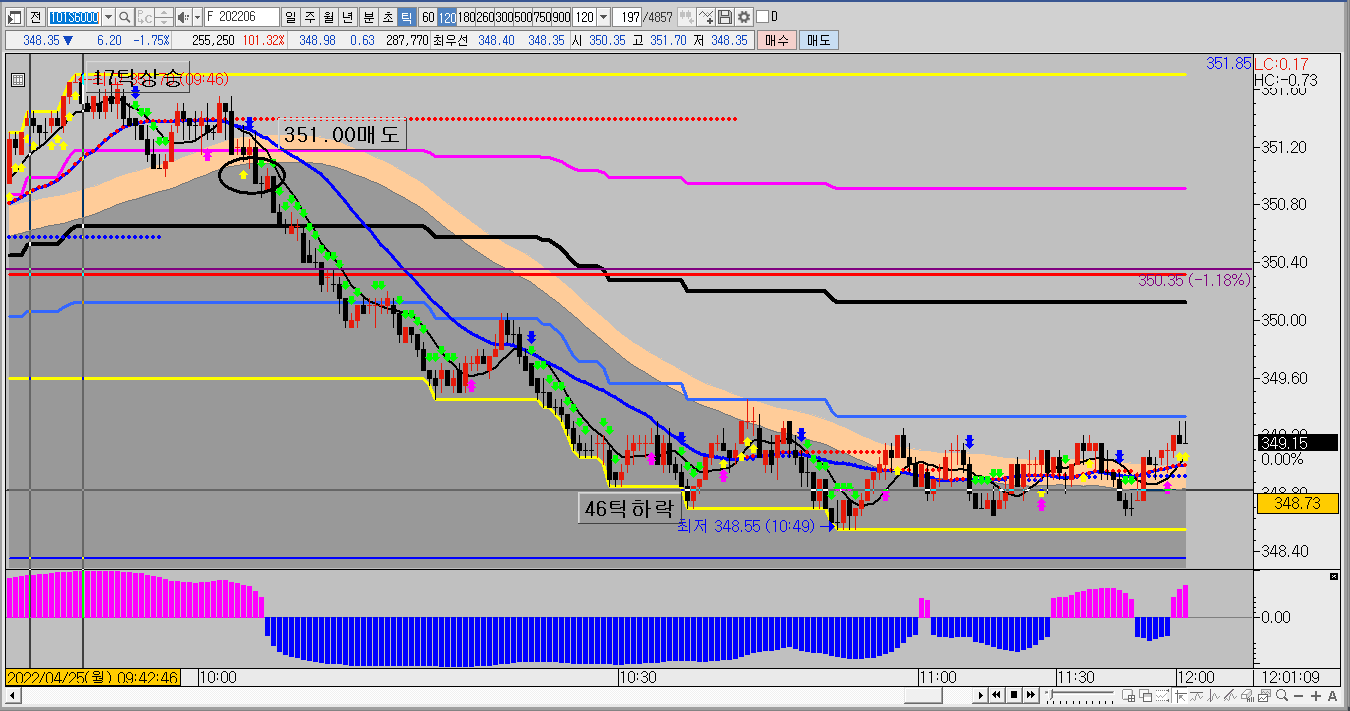Screen dimensions: 1350x711
Task: Click the play replay button
Action: 980,695
